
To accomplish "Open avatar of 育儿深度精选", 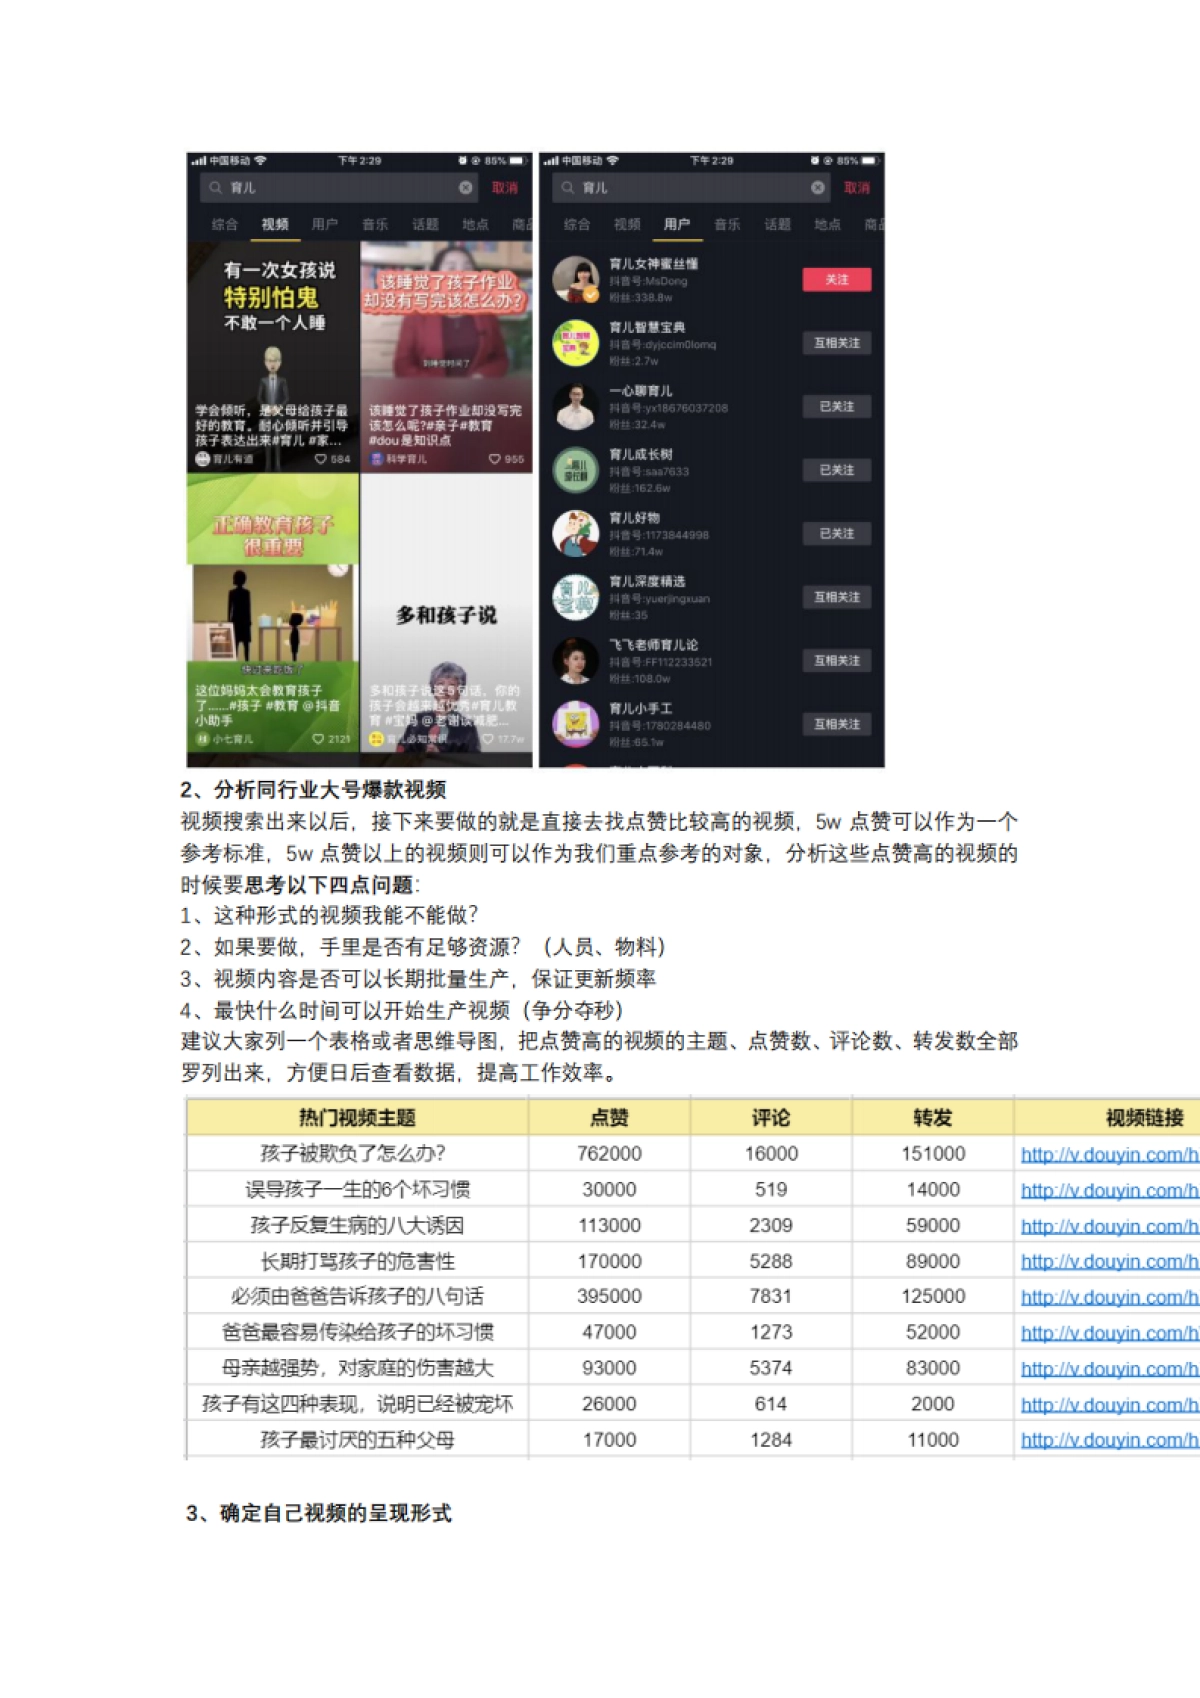I will (576, 597).
